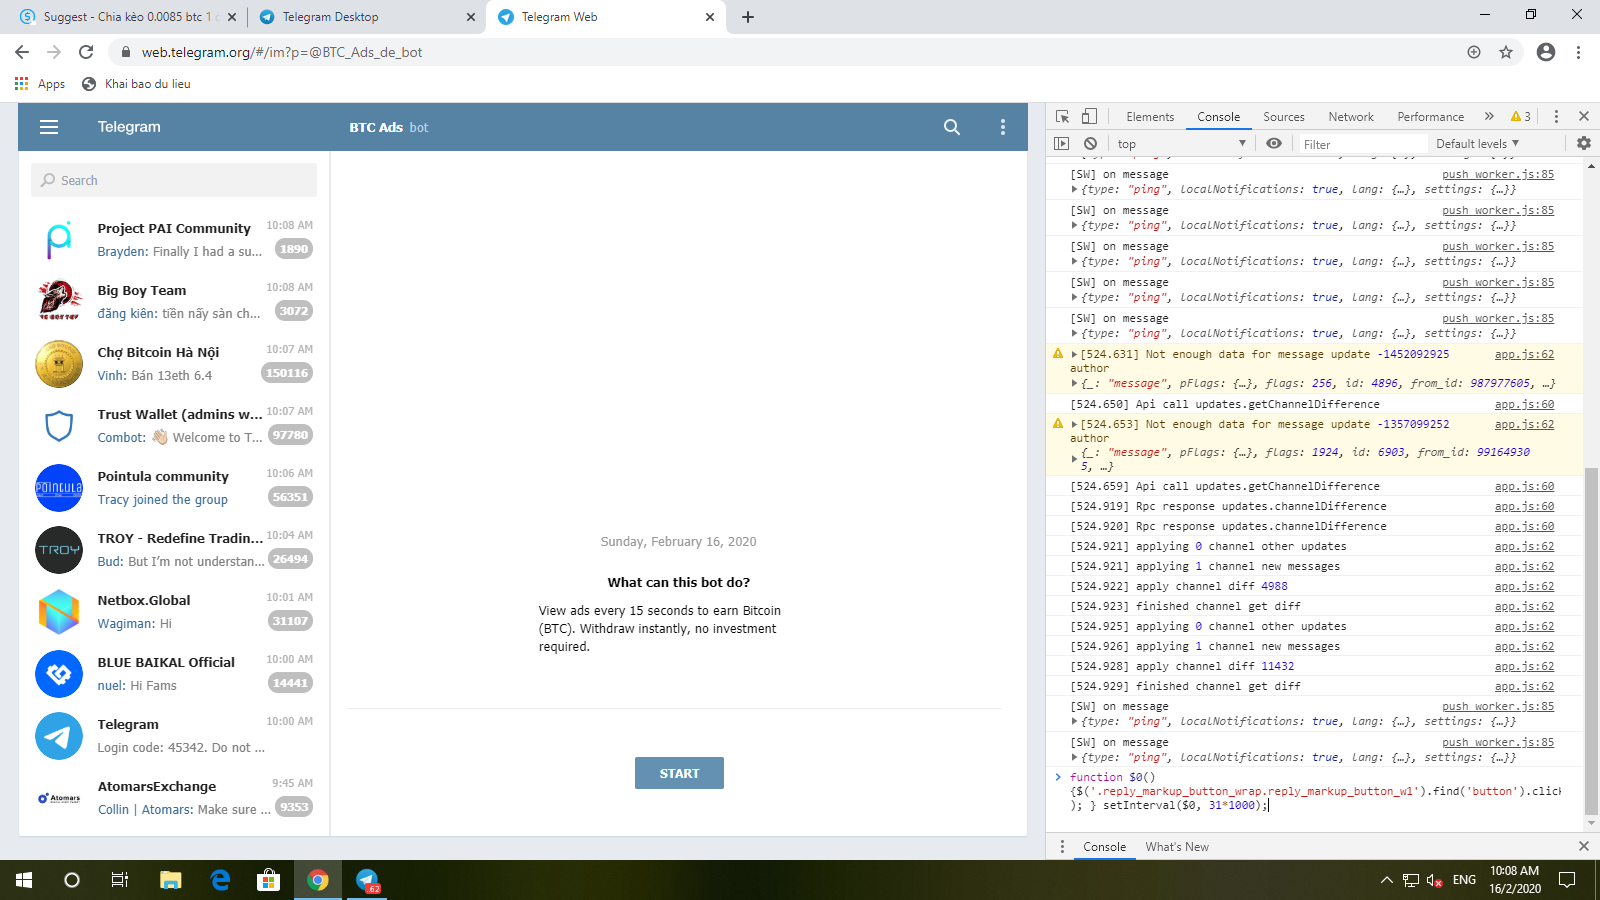This screenshot has height=900, width=1600.
Task: Expand the last ping message object
Action: pos(1074,757)
